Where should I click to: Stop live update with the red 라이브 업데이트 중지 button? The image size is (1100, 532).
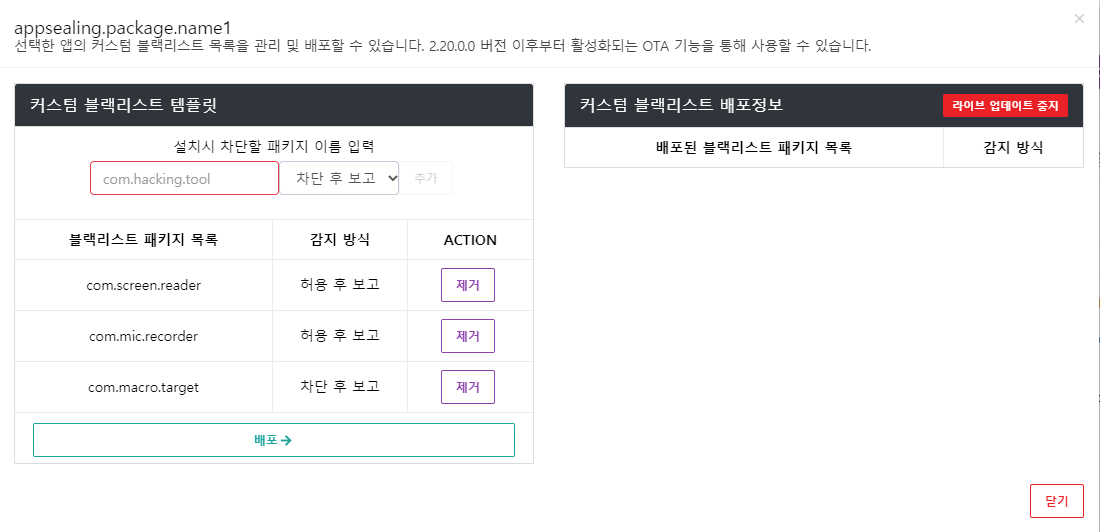pyautogui.click(x=1005, y=106)
